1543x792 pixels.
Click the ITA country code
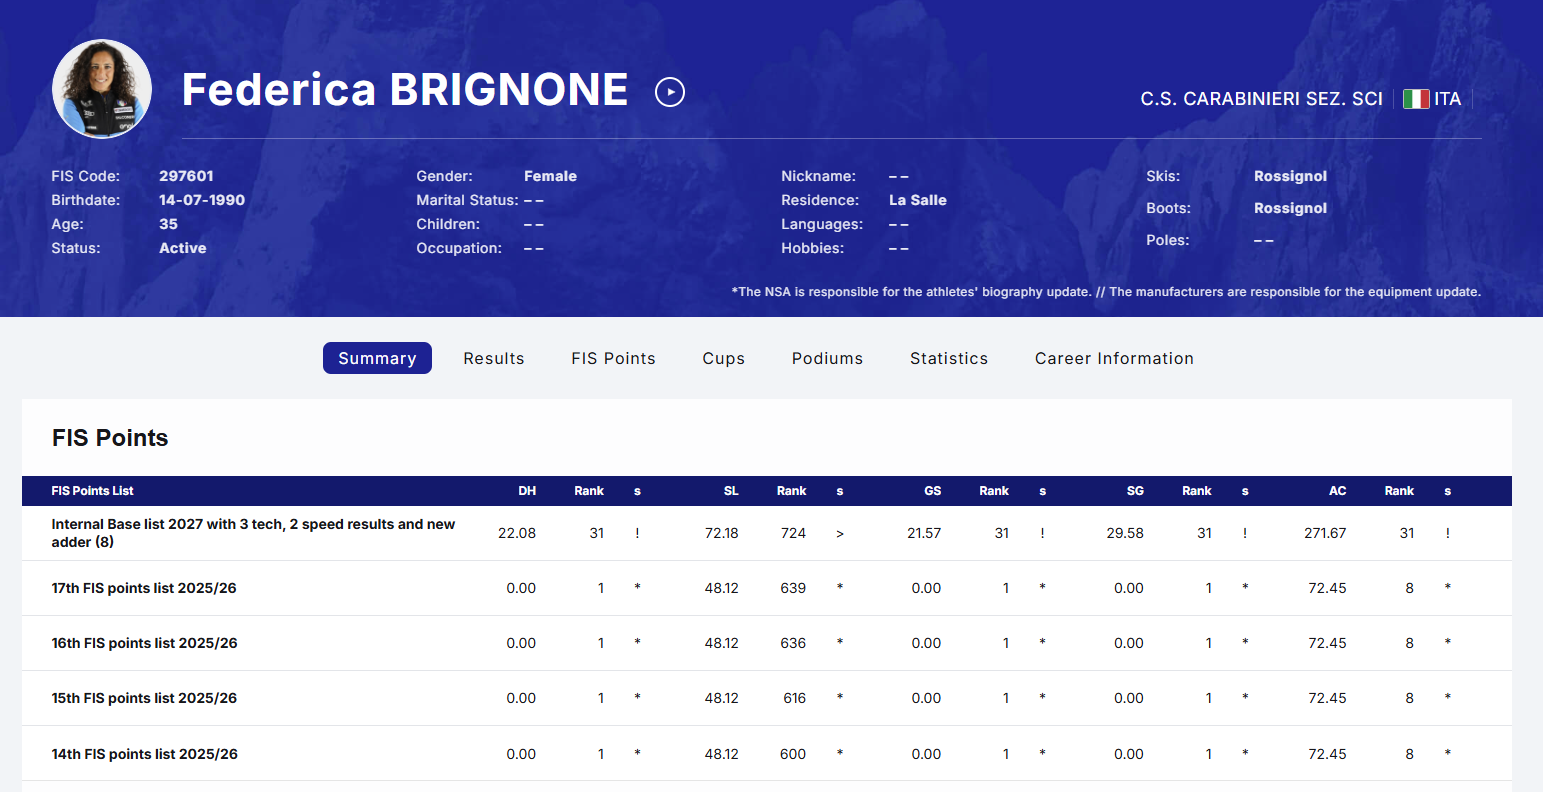point(1447,99)
